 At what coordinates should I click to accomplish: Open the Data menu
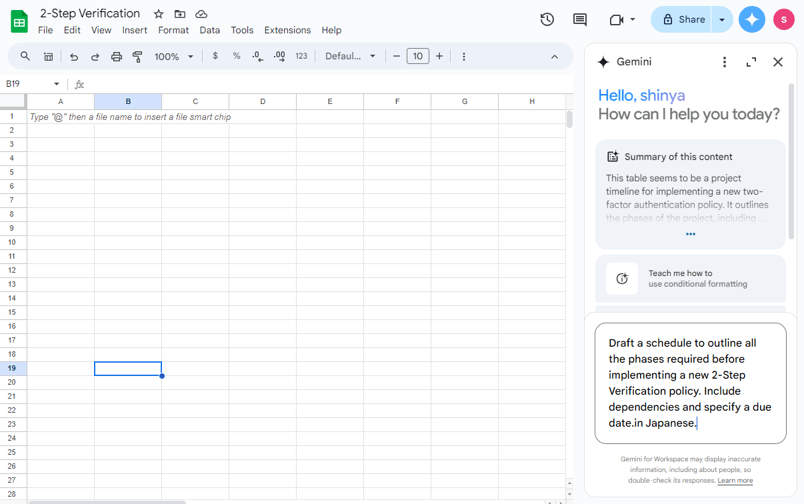tap(210, 30)
